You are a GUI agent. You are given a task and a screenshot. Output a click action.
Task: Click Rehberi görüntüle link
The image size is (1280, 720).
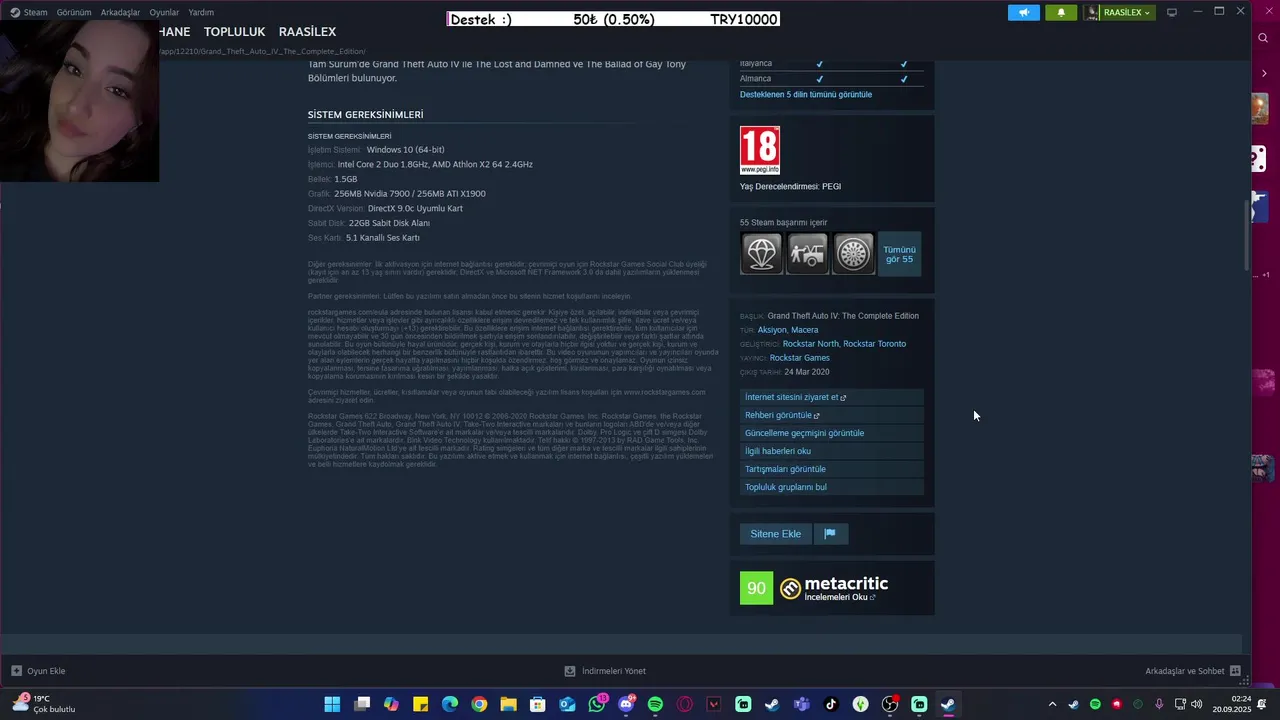click(831, 415)
